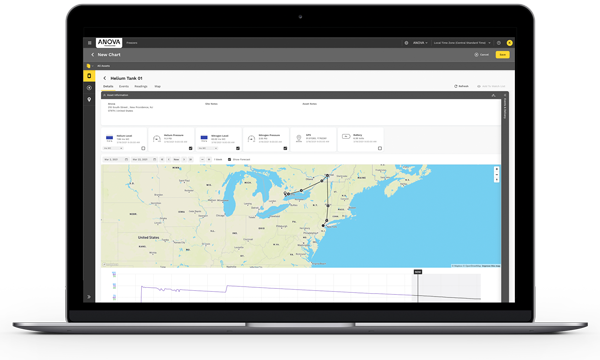The width and height of the screenshot is (600, 360).
Task: Click the yellow Save button
Action: point(502,55)
